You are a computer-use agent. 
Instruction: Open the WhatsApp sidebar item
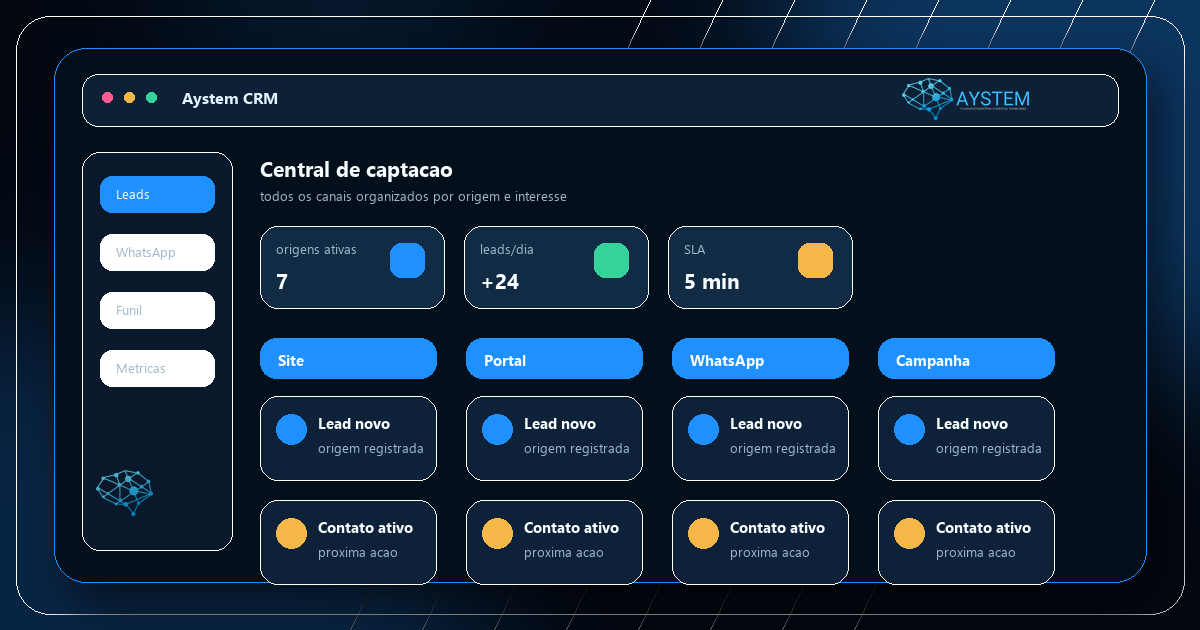157,252
